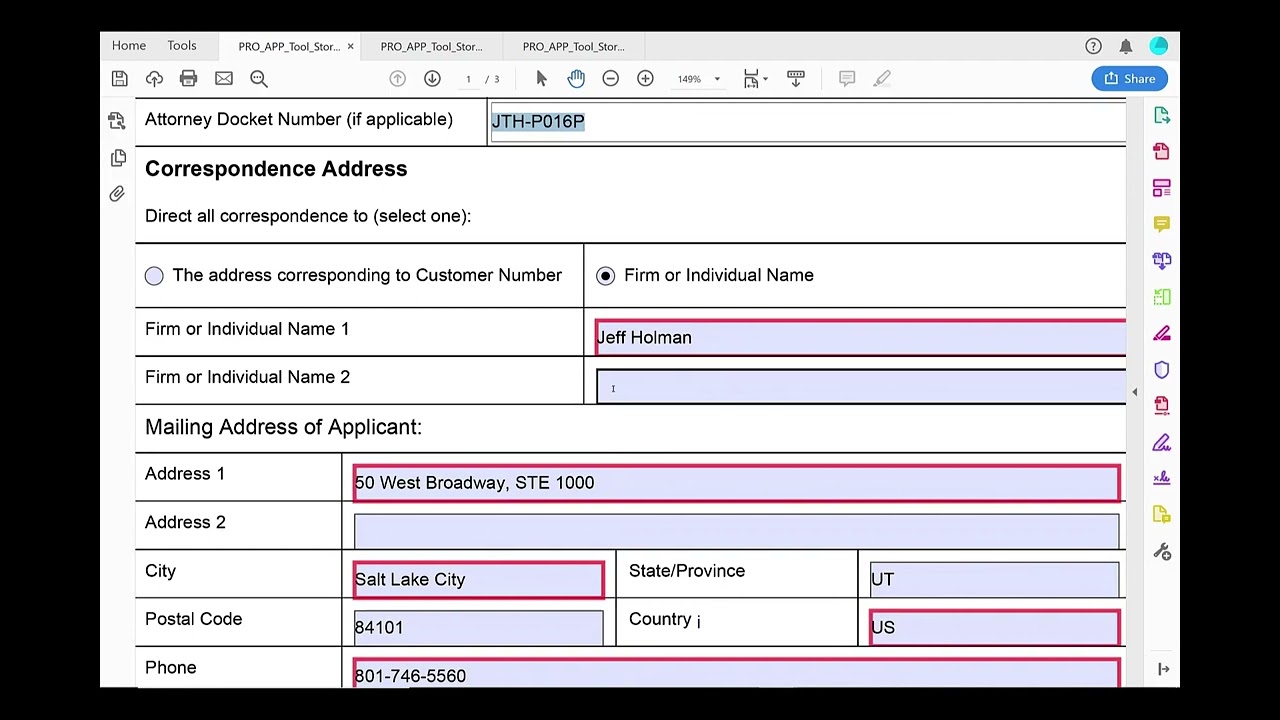Click the Share button

[1130, 79]
